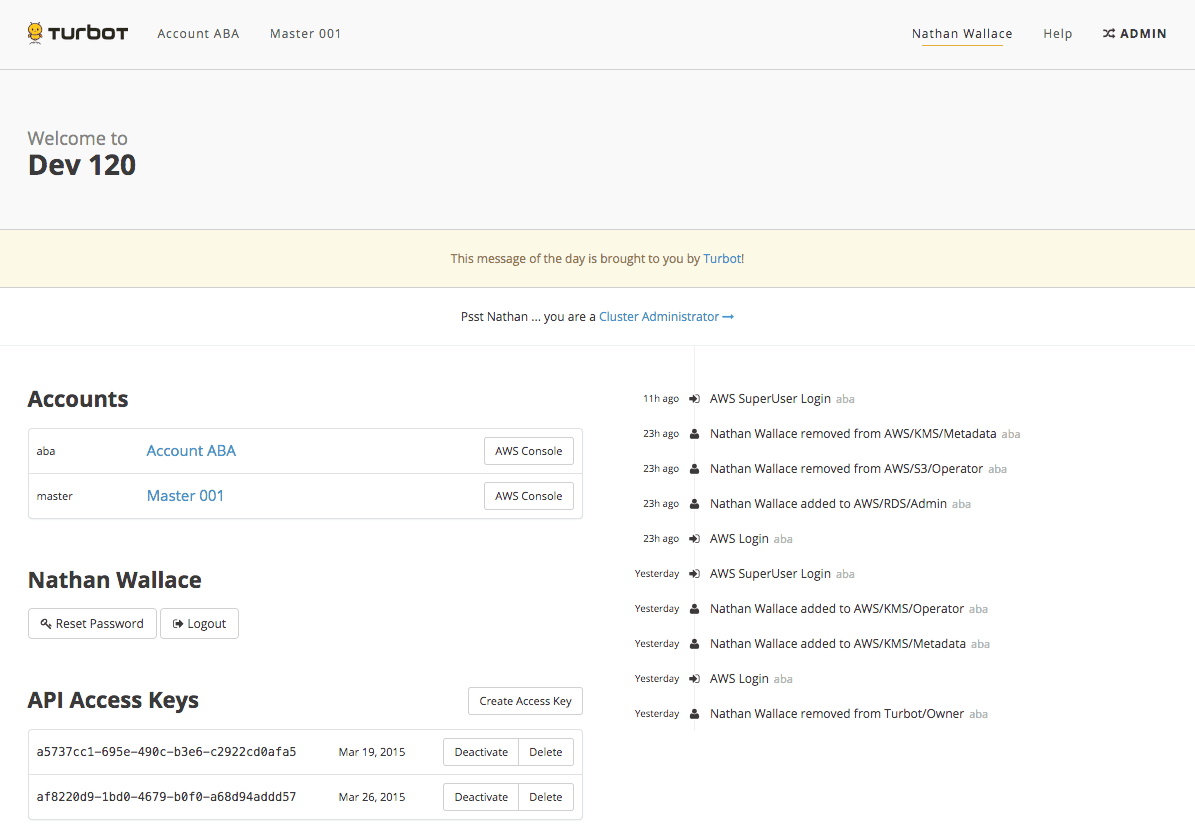Open the Cluster Administrator link
Viewport: 1195px width, 828px height.
tap(666, 316)
